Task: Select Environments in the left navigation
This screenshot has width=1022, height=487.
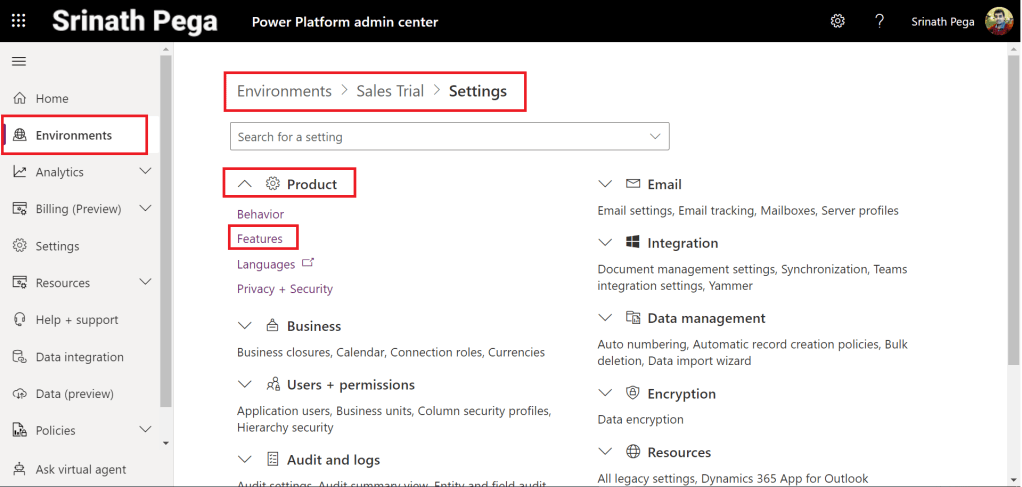Action: coord(73,135)
